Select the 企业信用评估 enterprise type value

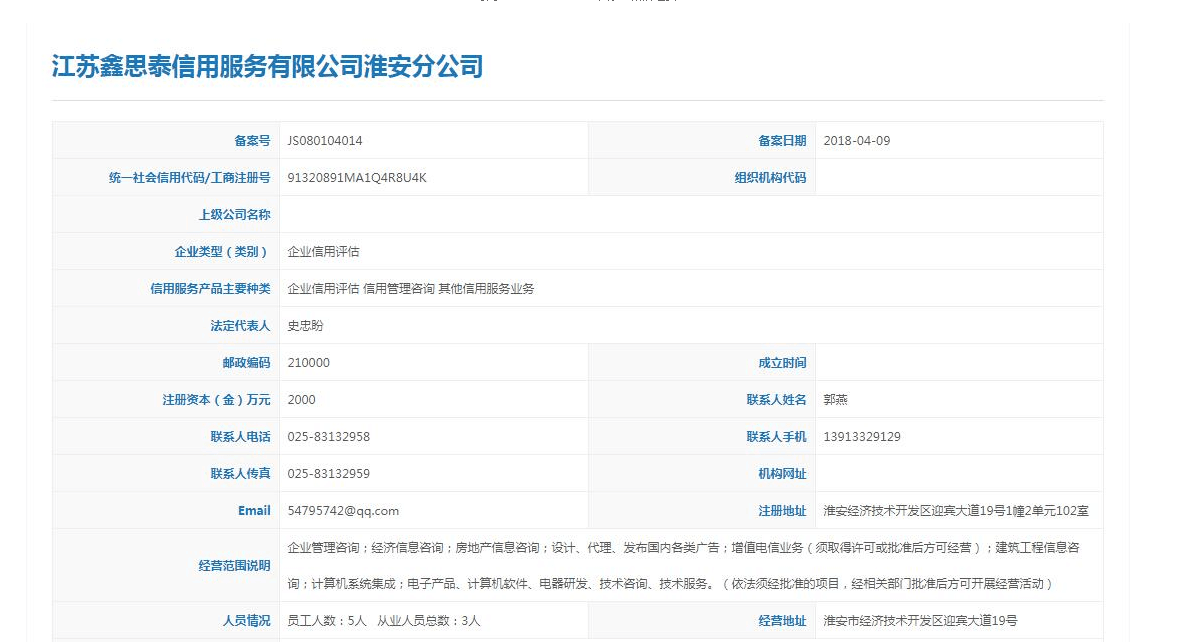(x=323, y=252)
